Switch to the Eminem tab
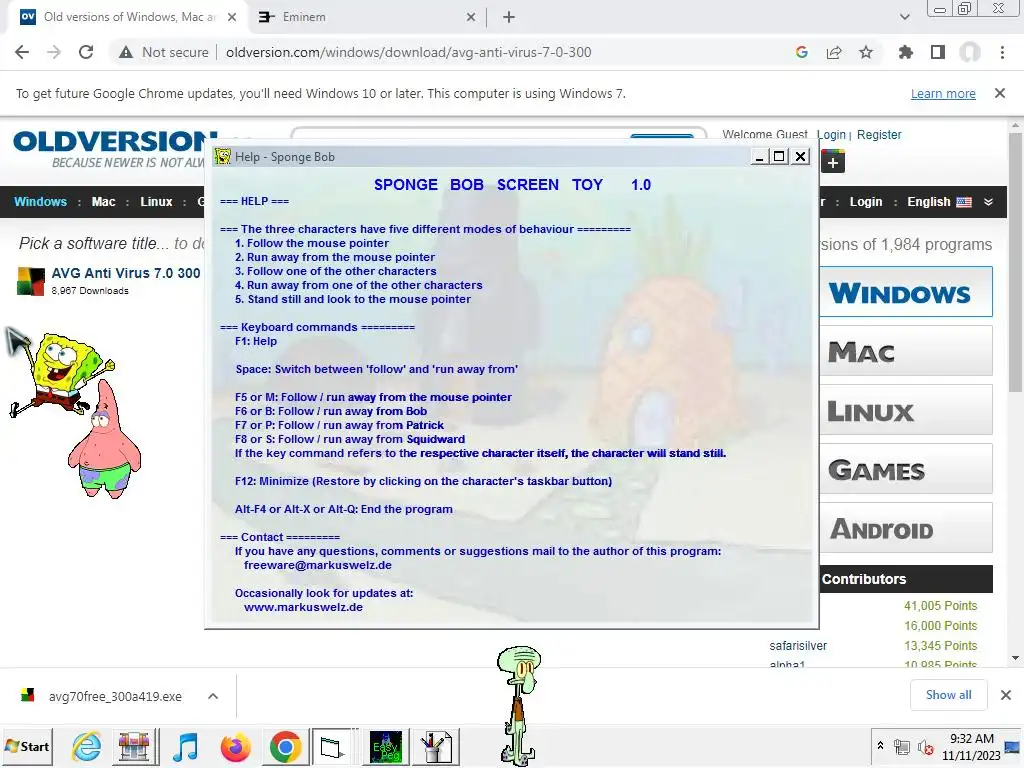This screenshot has width=1024, height=768. pyautogui.click(x=366, y=17)
